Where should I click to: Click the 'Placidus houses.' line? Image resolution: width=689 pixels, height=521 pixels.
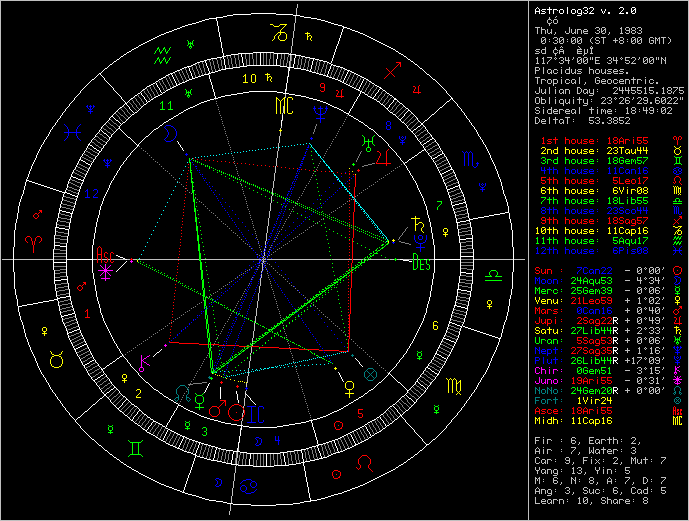(x=582, y=71)
